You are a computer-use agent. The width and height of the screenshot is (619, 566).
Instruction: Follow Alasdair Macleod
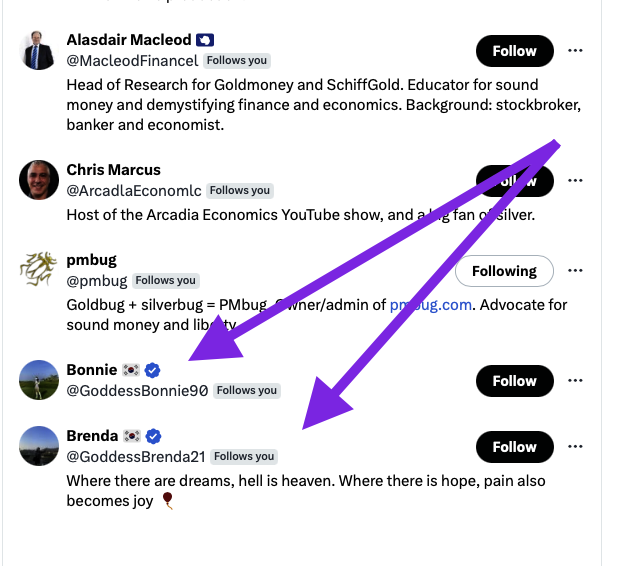[x=514, y=51]
